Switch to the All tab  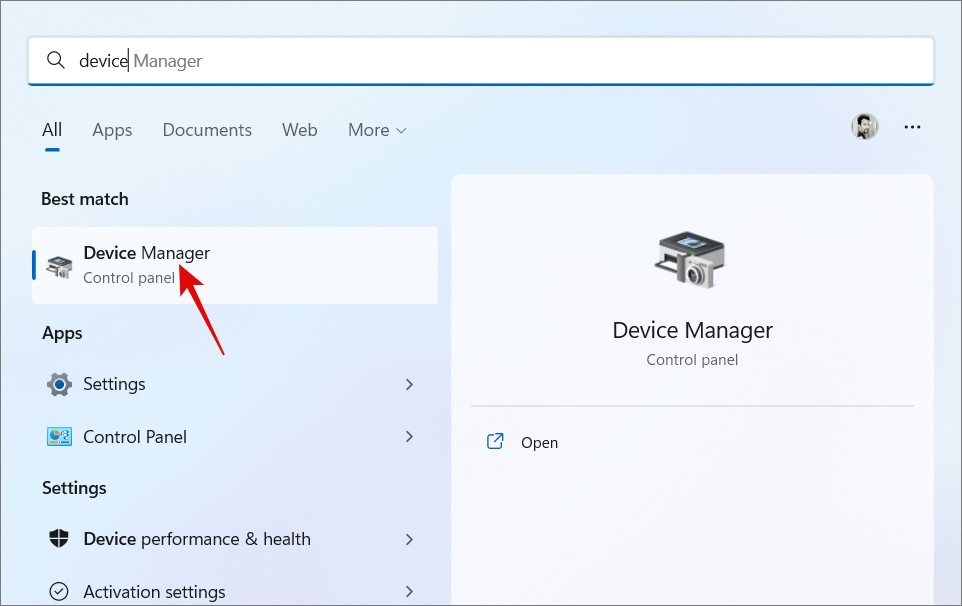click(52, 130)
